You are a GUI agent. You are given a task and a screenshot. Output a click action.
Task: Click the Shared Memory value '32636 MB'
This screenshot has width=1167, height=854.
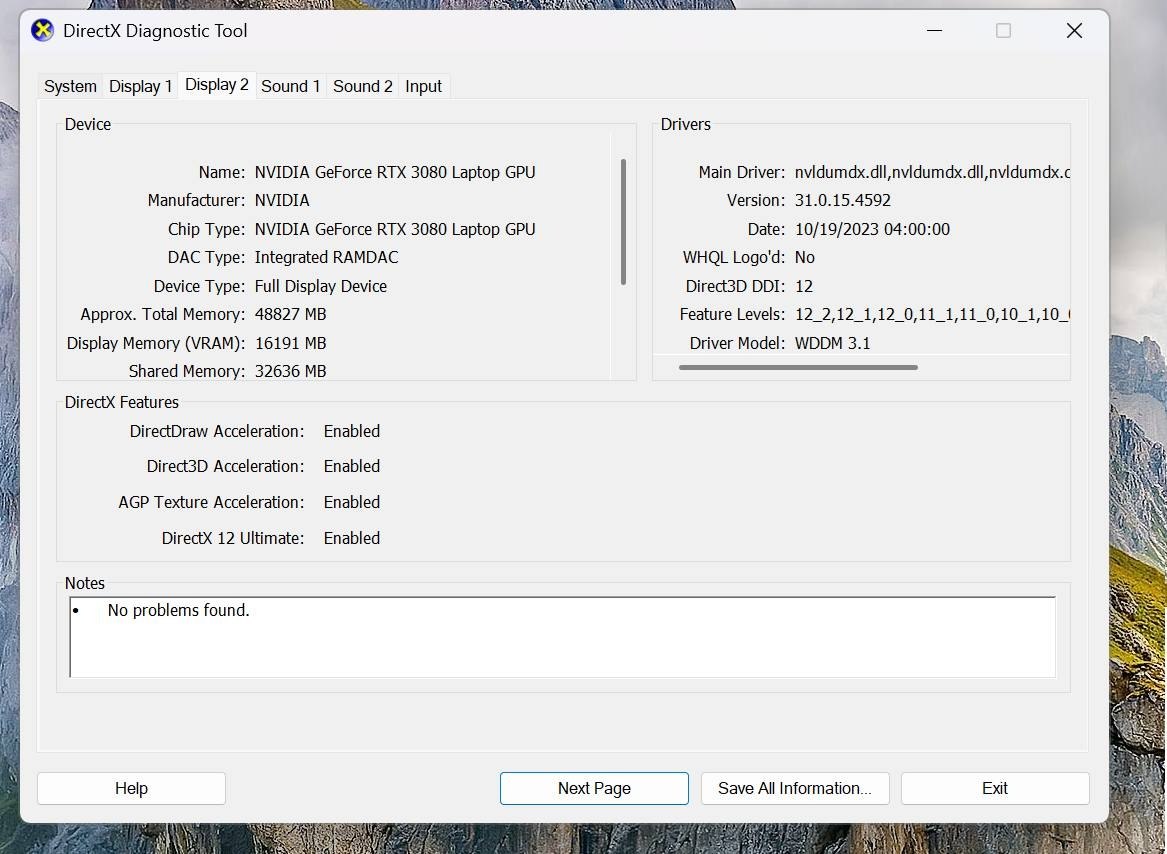pyautogui.click(x=290, y=372)
